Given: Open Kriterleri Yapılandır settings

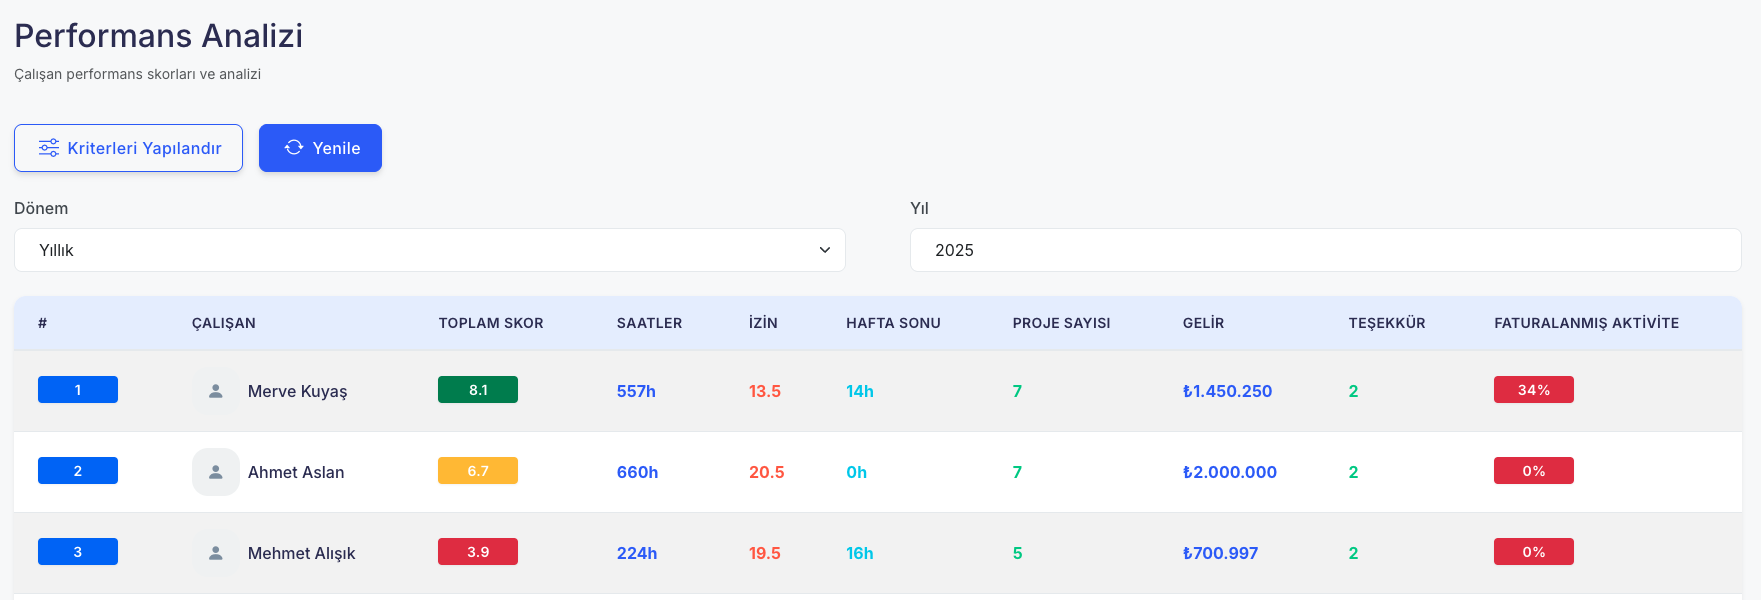Looking at the screenshot, I should [x=128, y=148].
